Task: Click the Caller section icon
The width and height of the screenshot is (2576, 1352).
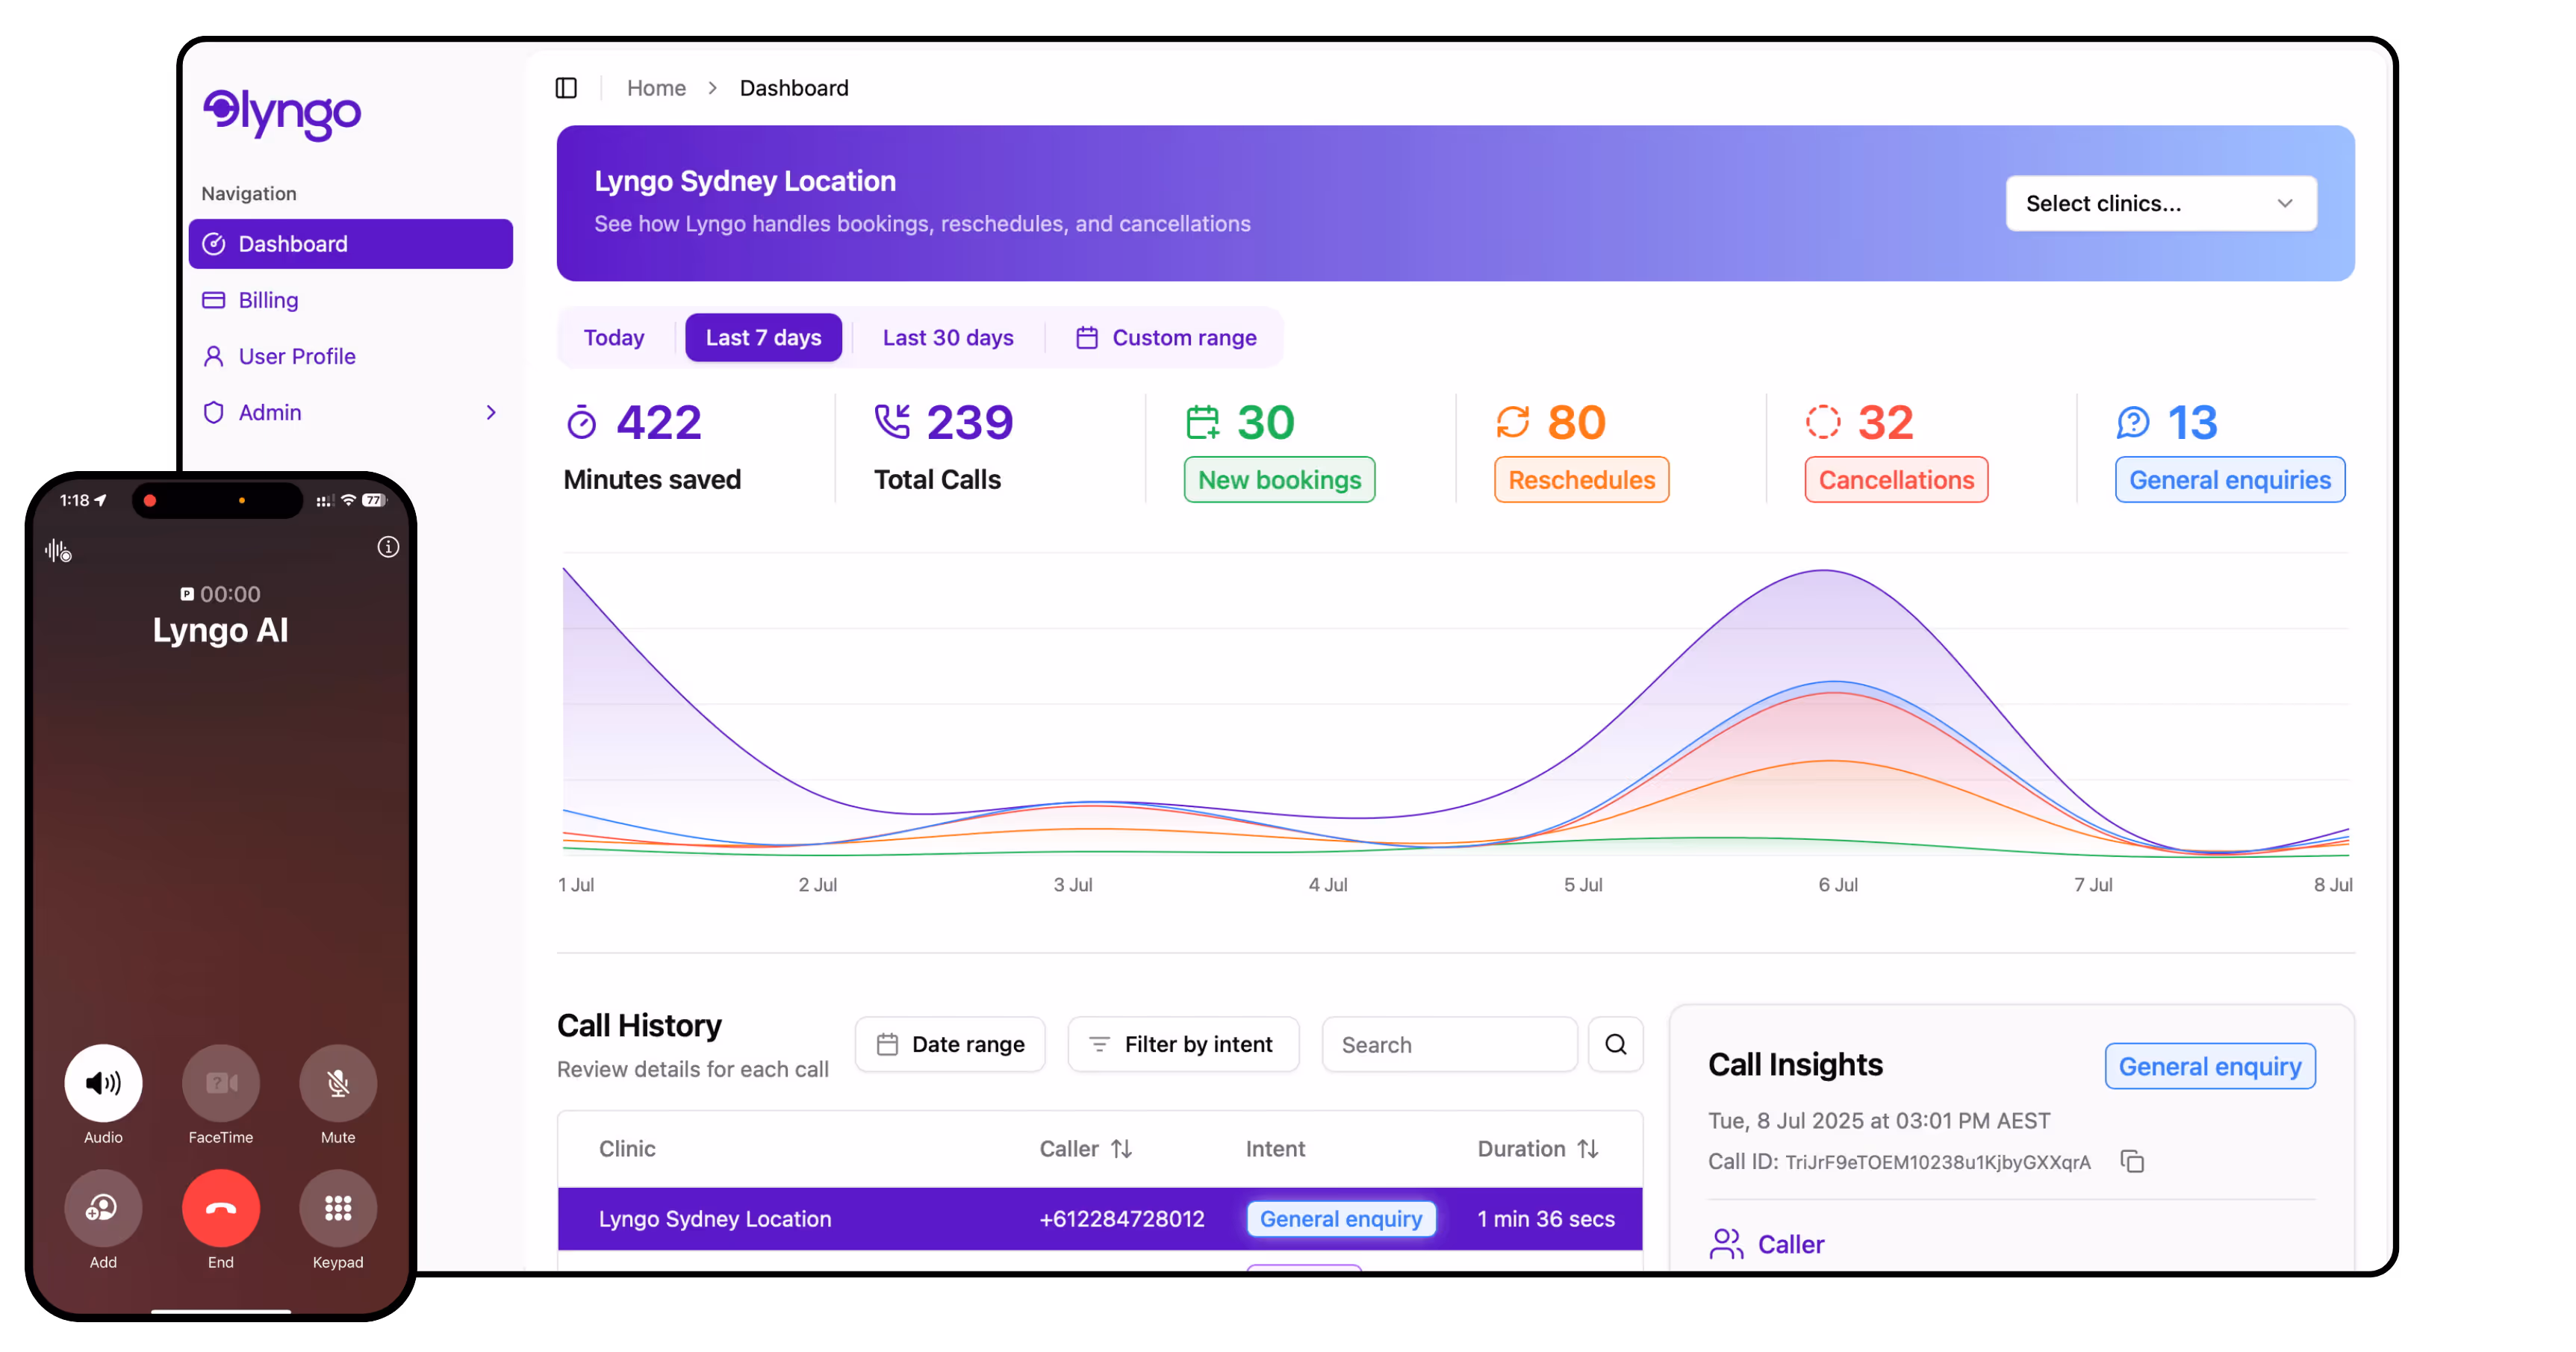Action: [1726, 1245]
